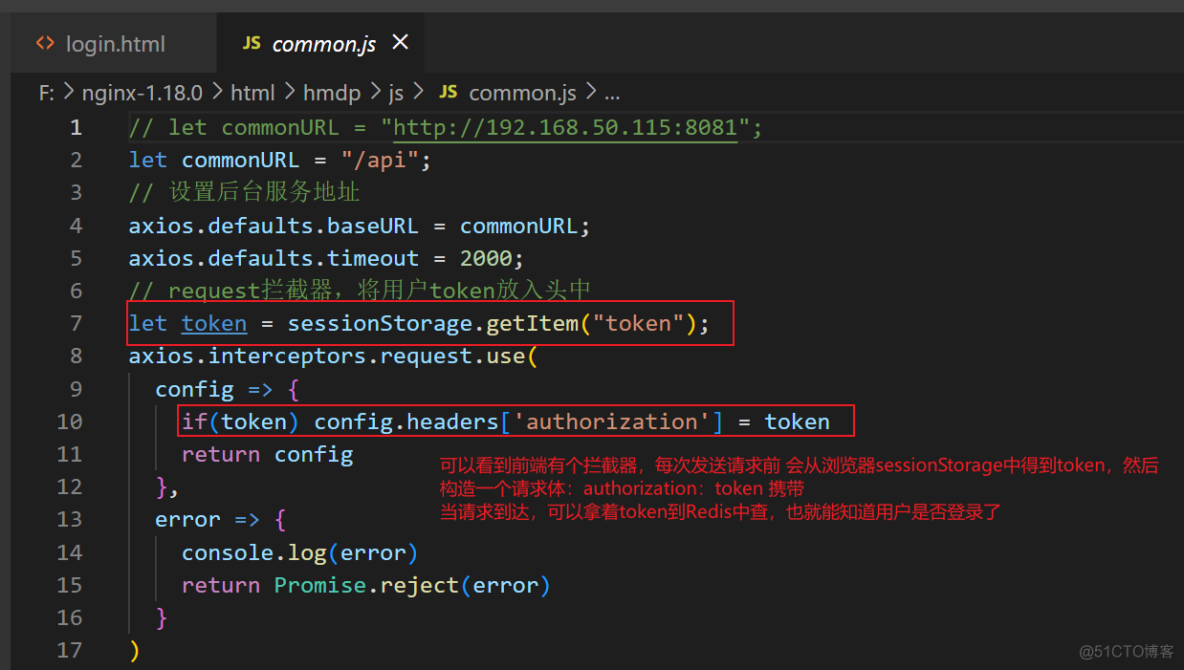Open the commented http://192.168.50.115:8081 URL
The height and width of the screenshot is (670, 1184).
coord(565,128)
